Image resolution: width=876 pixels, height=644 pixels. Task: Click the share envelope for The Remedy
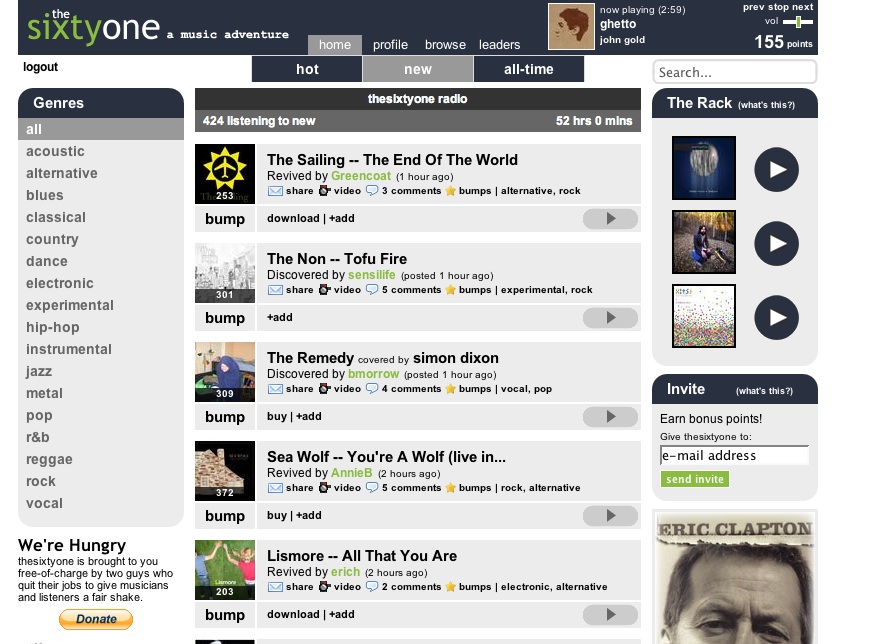tap(275, 389)
